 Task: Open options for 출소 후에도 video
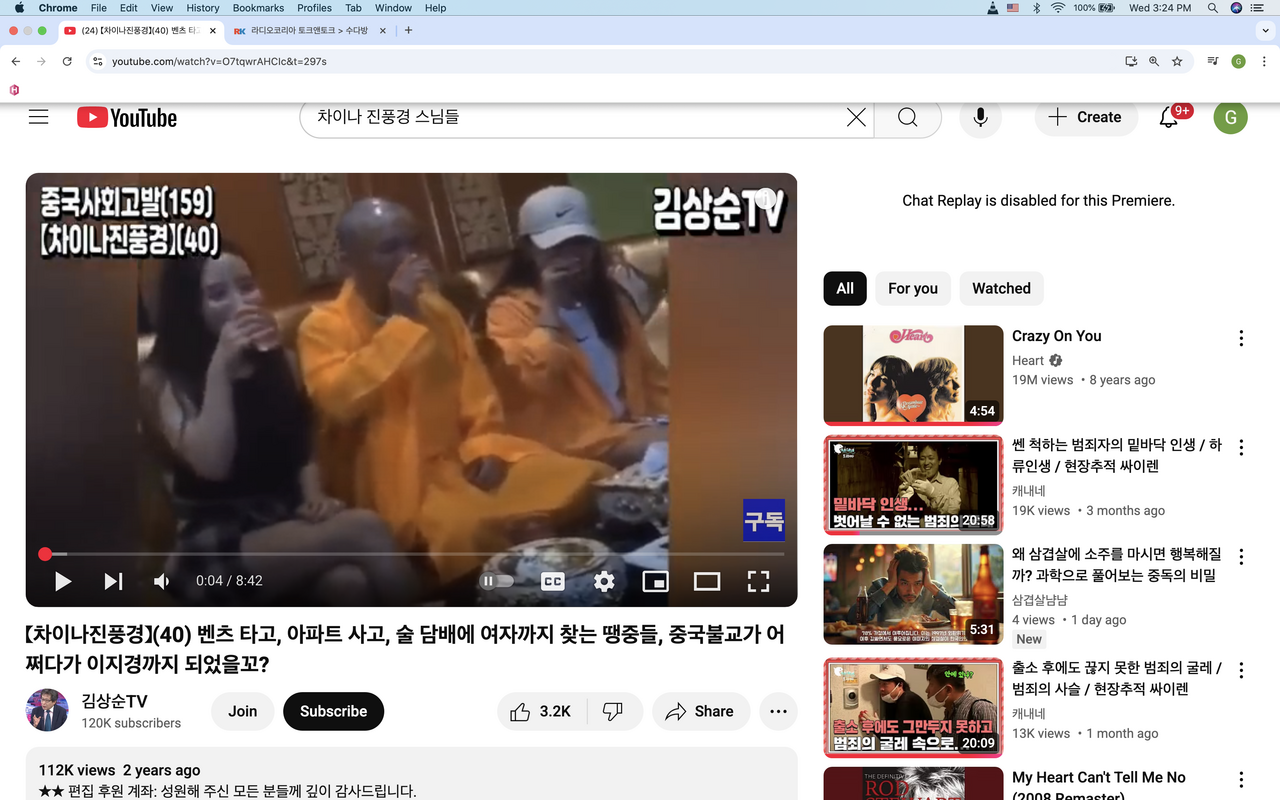pyautogui.click(x=1241, y=670)
